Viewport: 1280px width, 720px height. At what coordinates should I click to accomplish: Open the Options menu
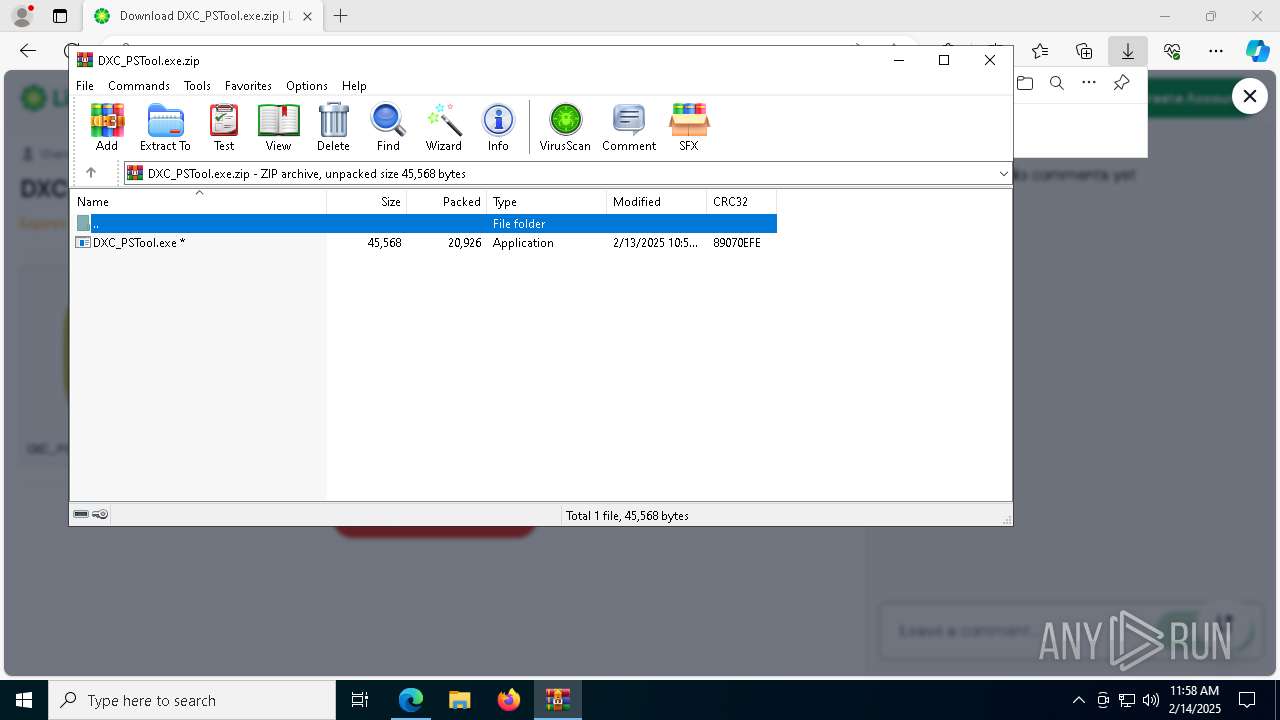pyautogui.click(x=307, y=86)
